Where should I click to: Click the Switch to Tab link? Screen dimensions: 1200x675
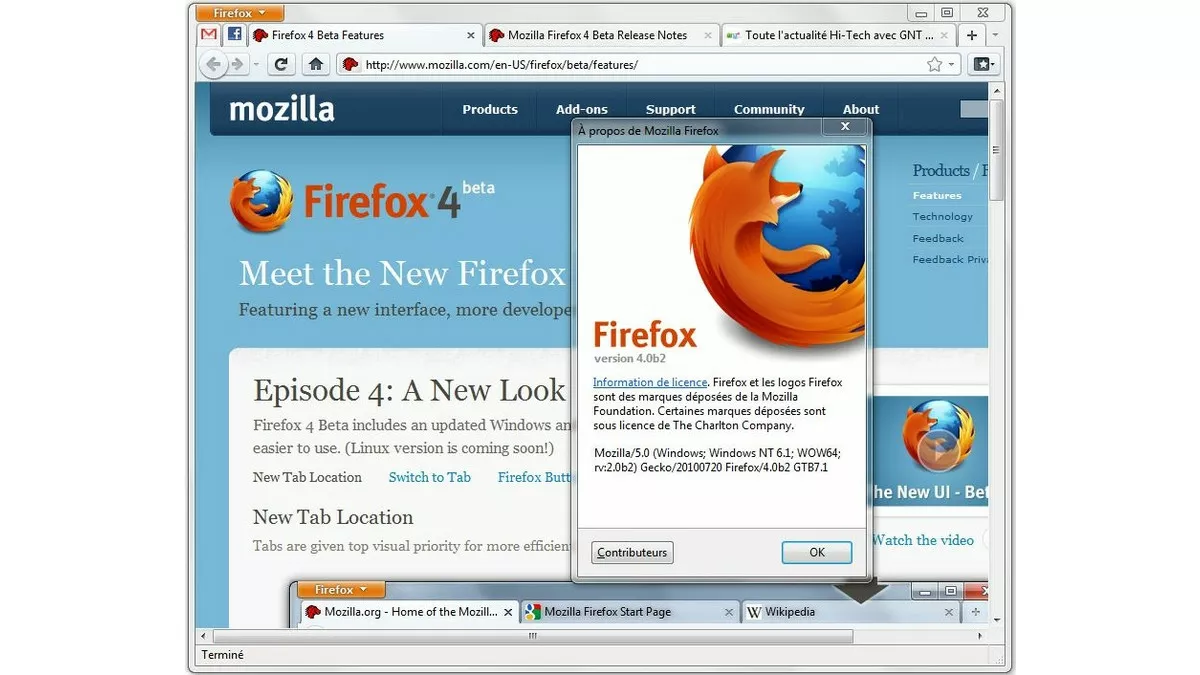click(429, 477)
